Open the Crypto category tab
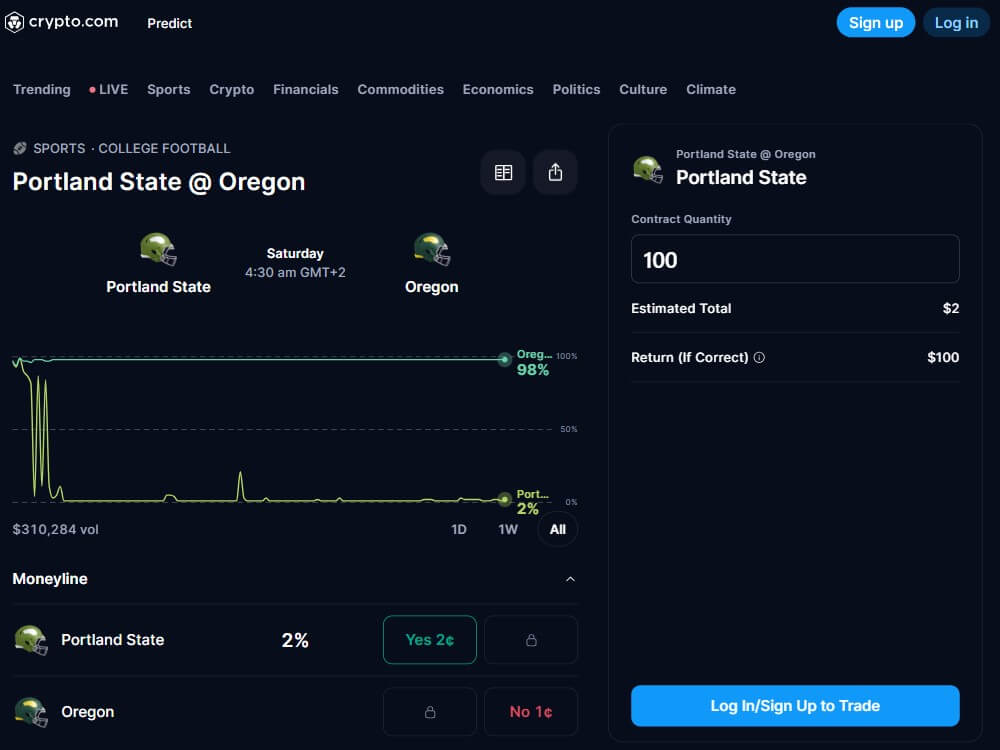The width and height of the screenshot is (1000, 750). pyautogui.click(x=232, y=89)
